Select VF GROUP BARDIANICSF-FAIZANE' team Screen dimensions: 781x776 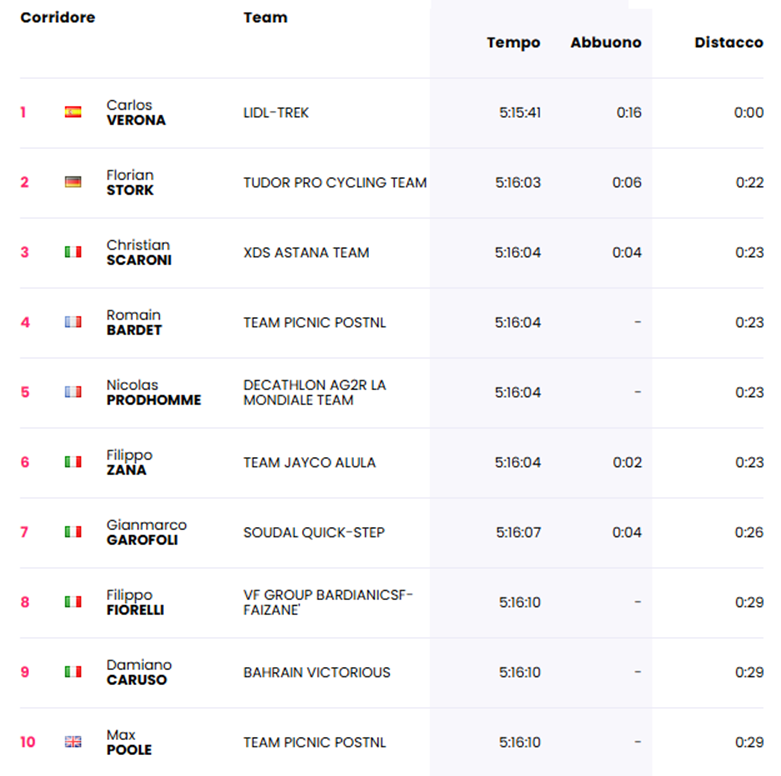tap(328, 602)
